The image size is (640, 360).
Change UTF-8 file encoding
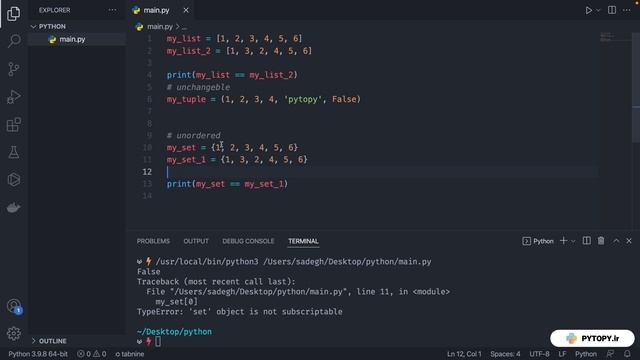[539, 354]
